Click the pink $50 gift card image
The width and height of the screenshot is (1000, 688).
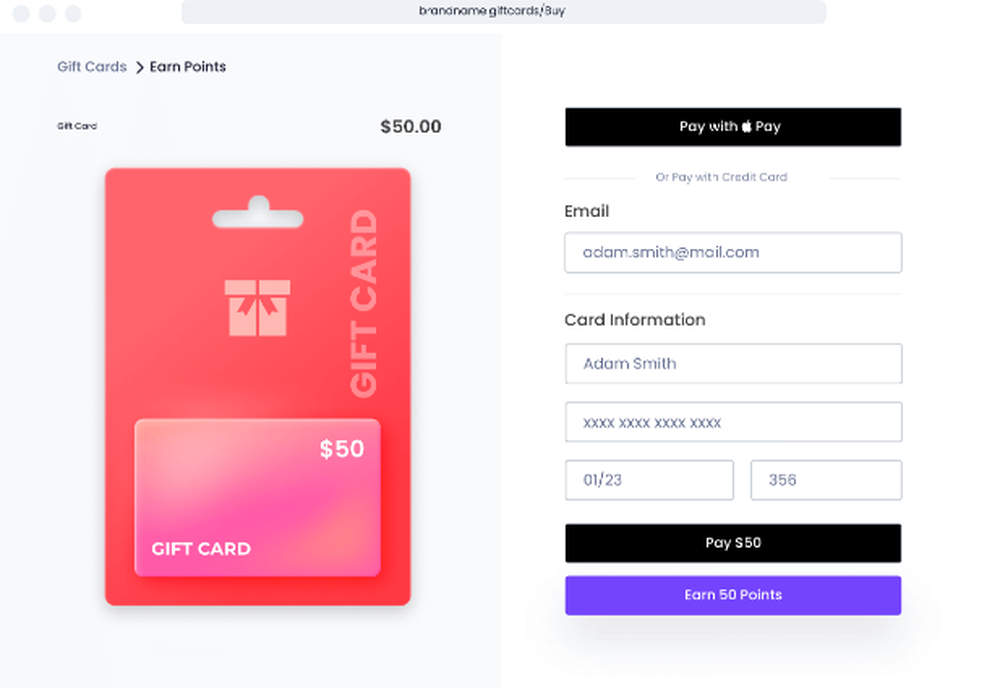[x=258, y=497]
